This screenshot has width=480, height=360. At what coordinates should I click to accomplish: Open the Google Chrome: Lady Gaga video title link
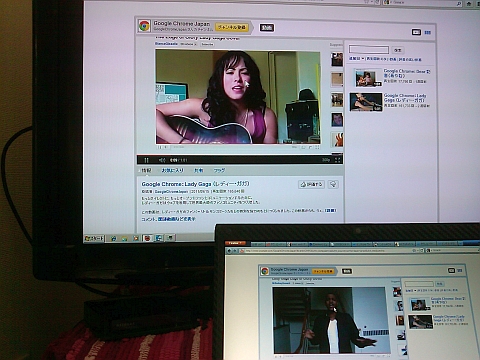pyautogui.click(x=195, y=184)
